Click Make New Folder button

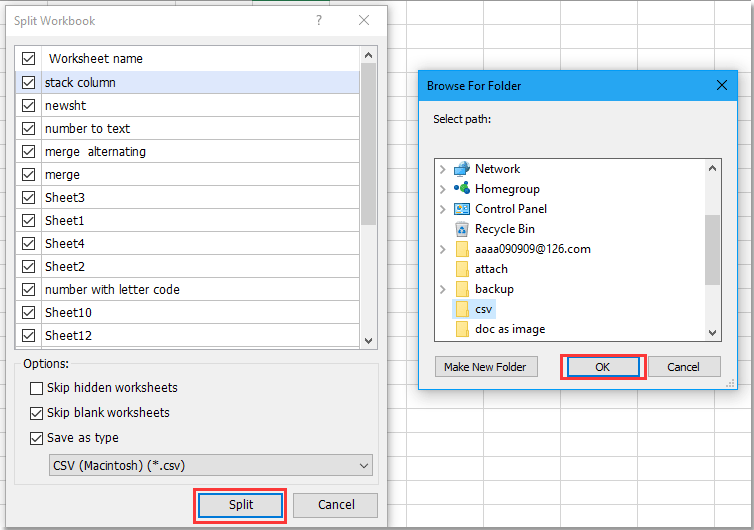point(485,367)
